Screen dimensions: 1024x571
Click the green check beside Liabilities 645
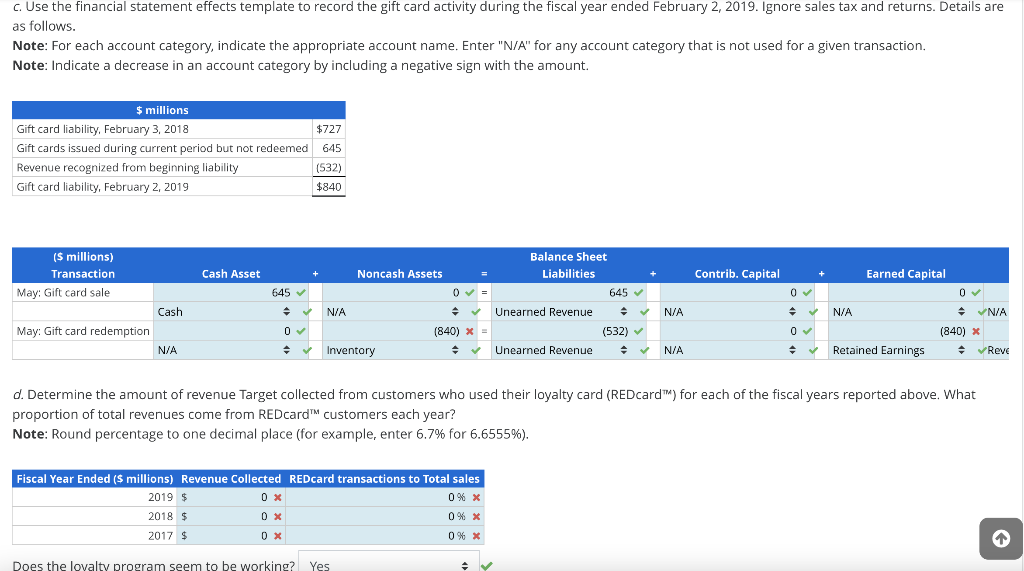click(639, 293)
